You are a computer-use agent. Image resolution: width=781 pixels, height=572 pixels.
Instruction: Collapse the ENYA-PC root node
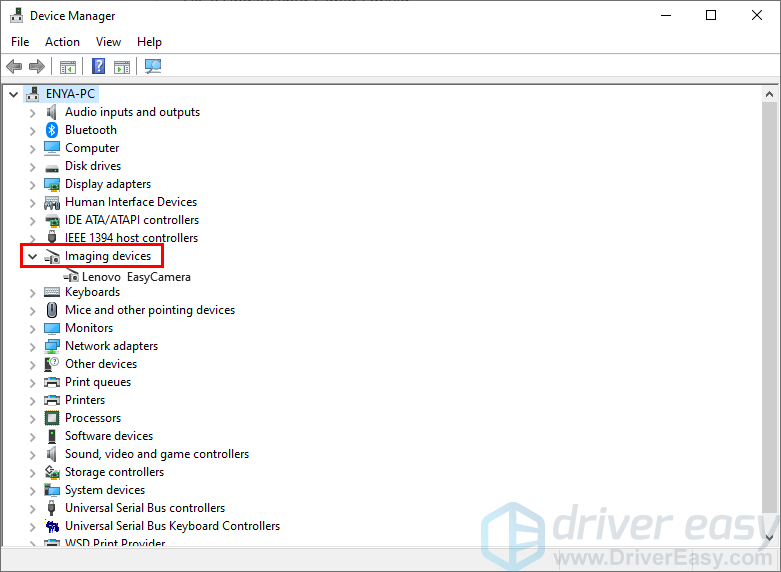[13, 94]
